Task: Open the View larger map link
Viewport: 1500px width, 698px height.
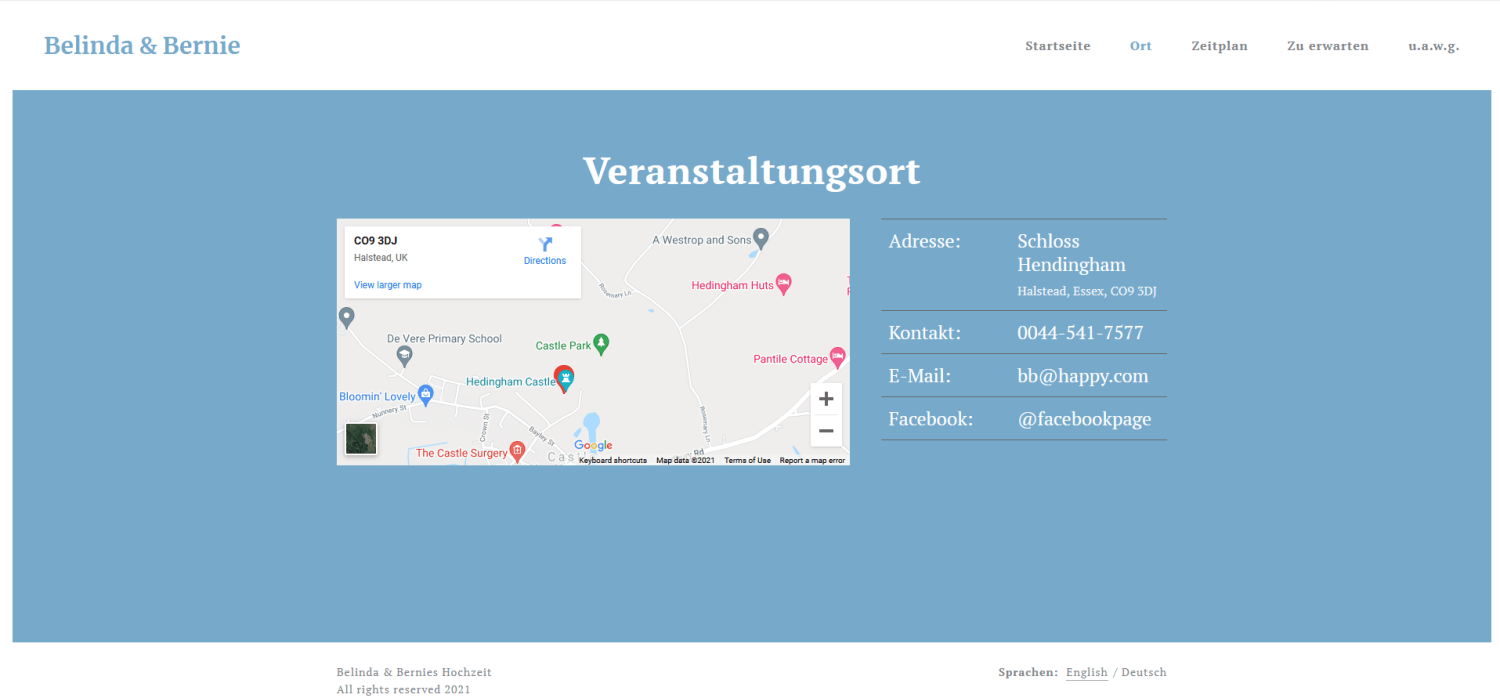Action: [x=388, y=285]
